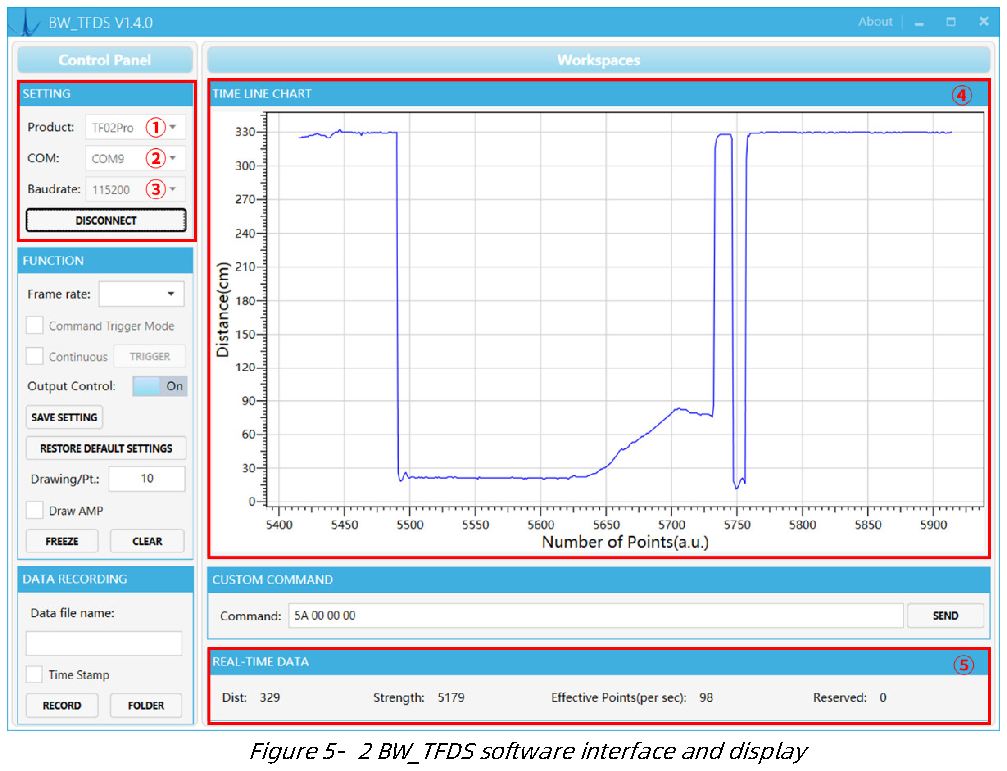Open the About menu item
Image resolution: width=1007 pixels, height=771 pixels.
pos(875,22)
